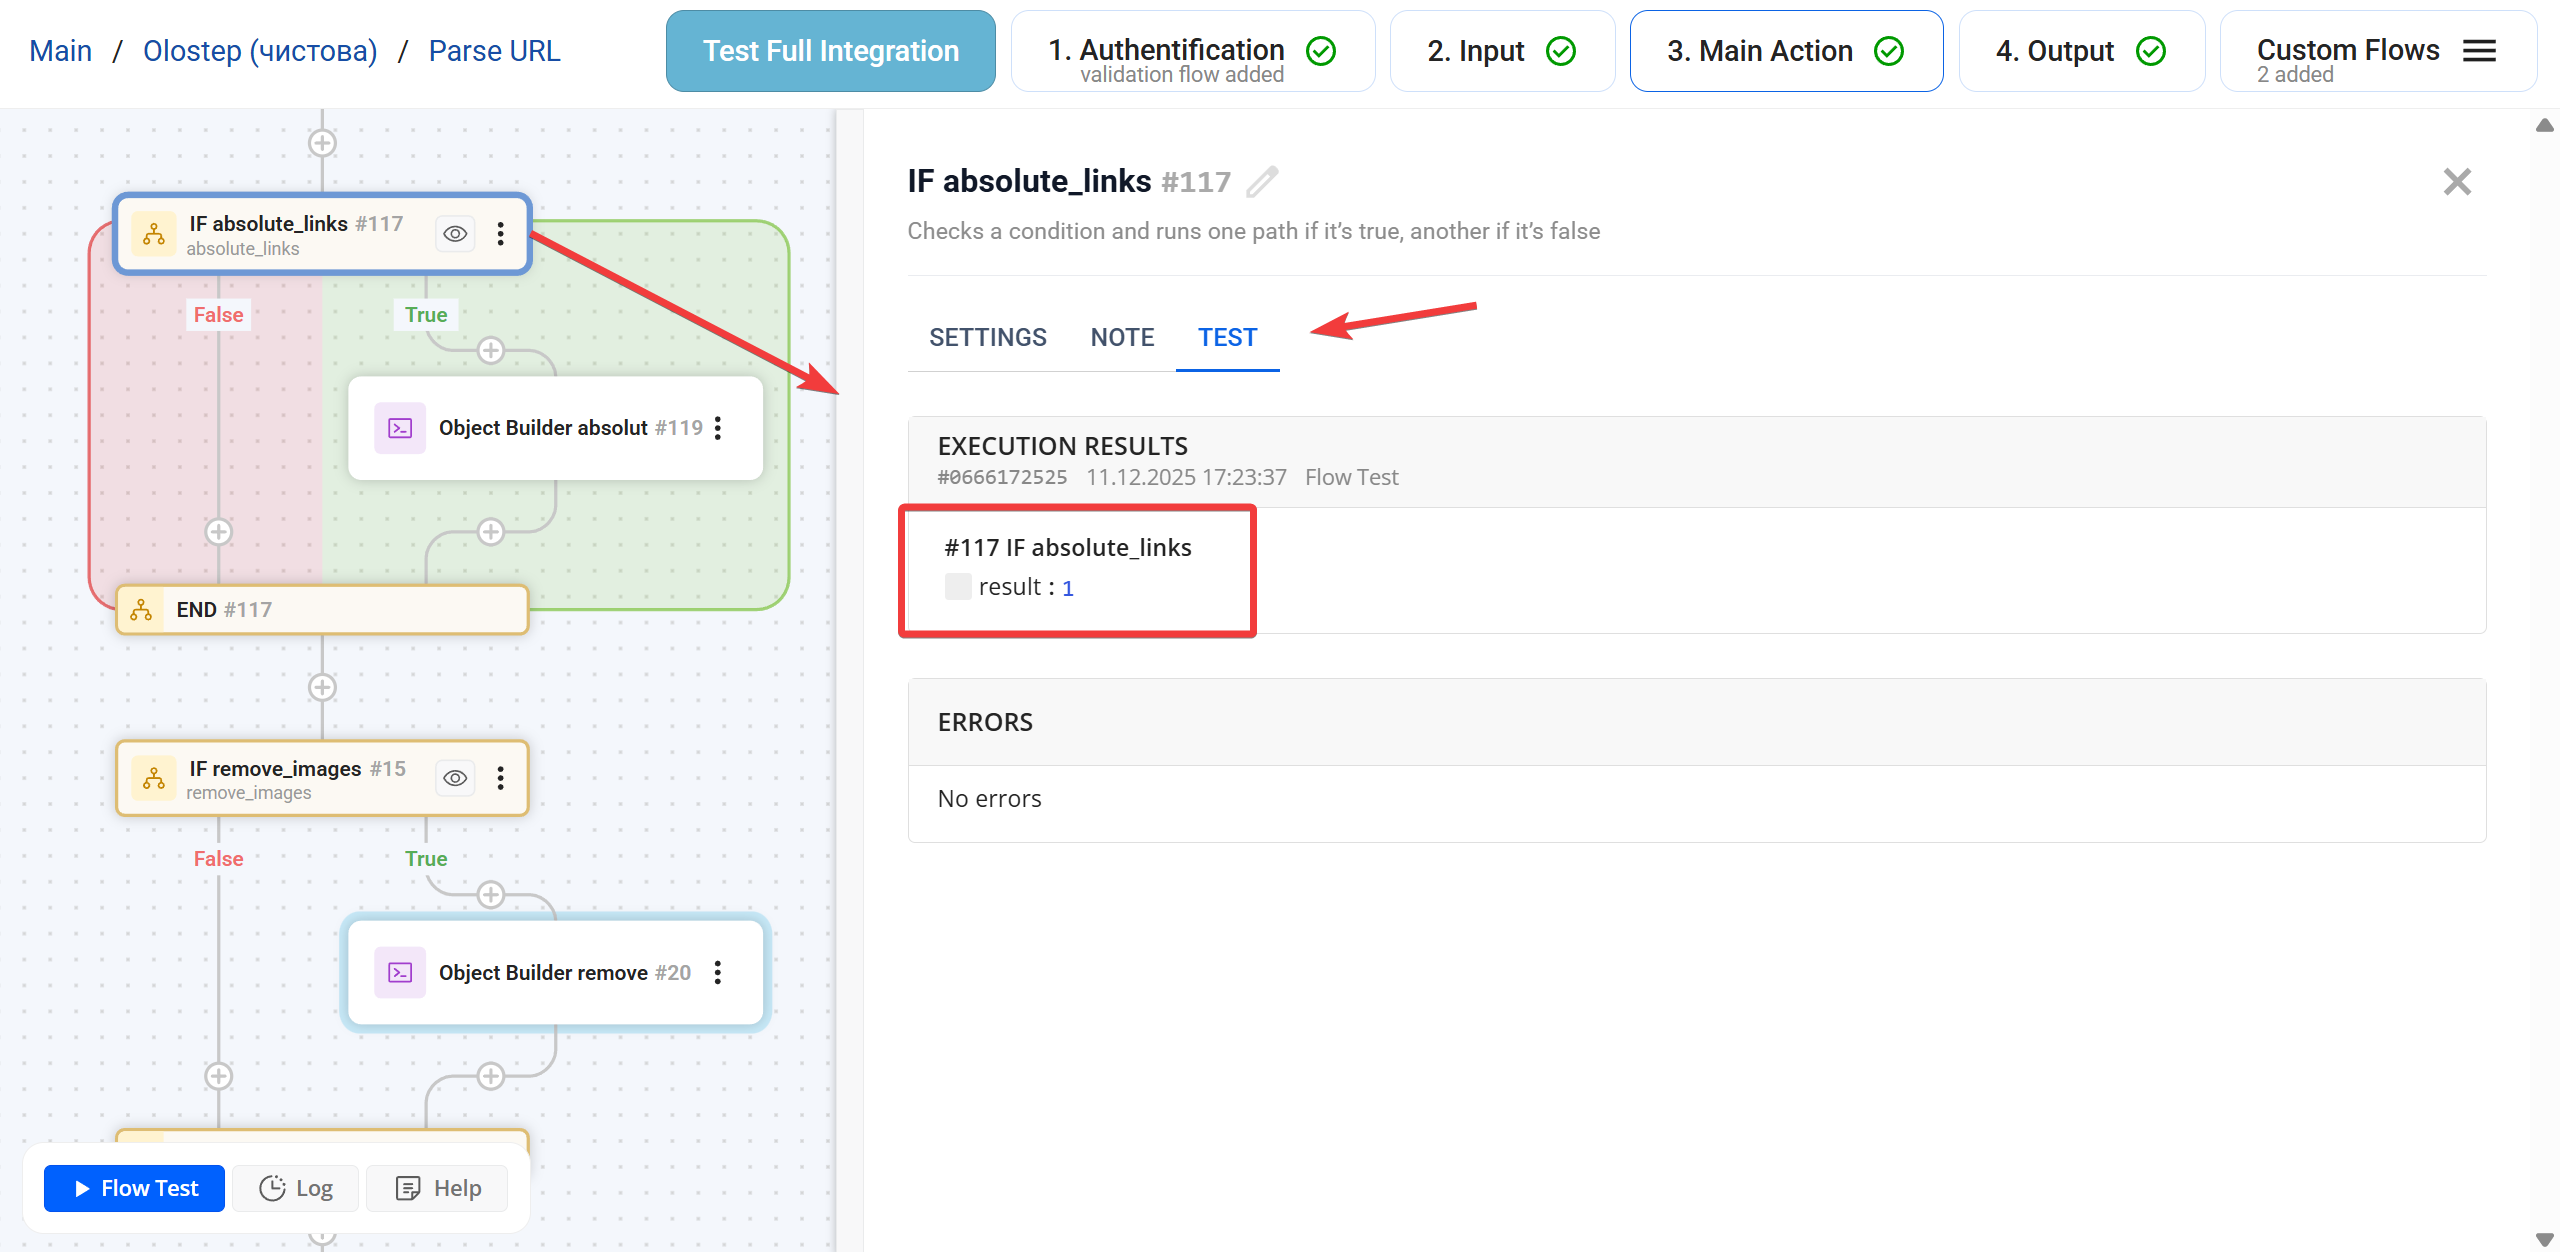Open three-dot menu of IF remove_images node

500,778
